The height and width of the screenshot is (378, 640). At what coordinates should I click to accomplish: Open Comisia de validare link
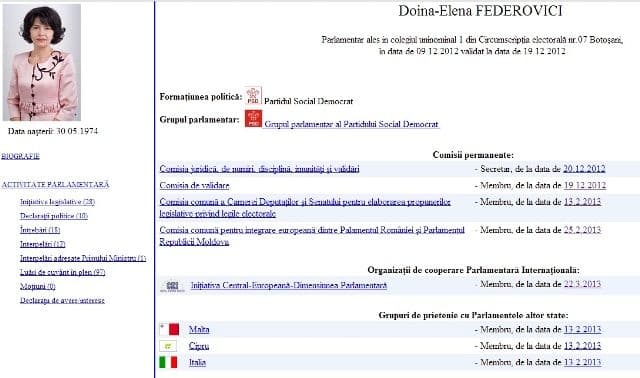click(194, 185)
